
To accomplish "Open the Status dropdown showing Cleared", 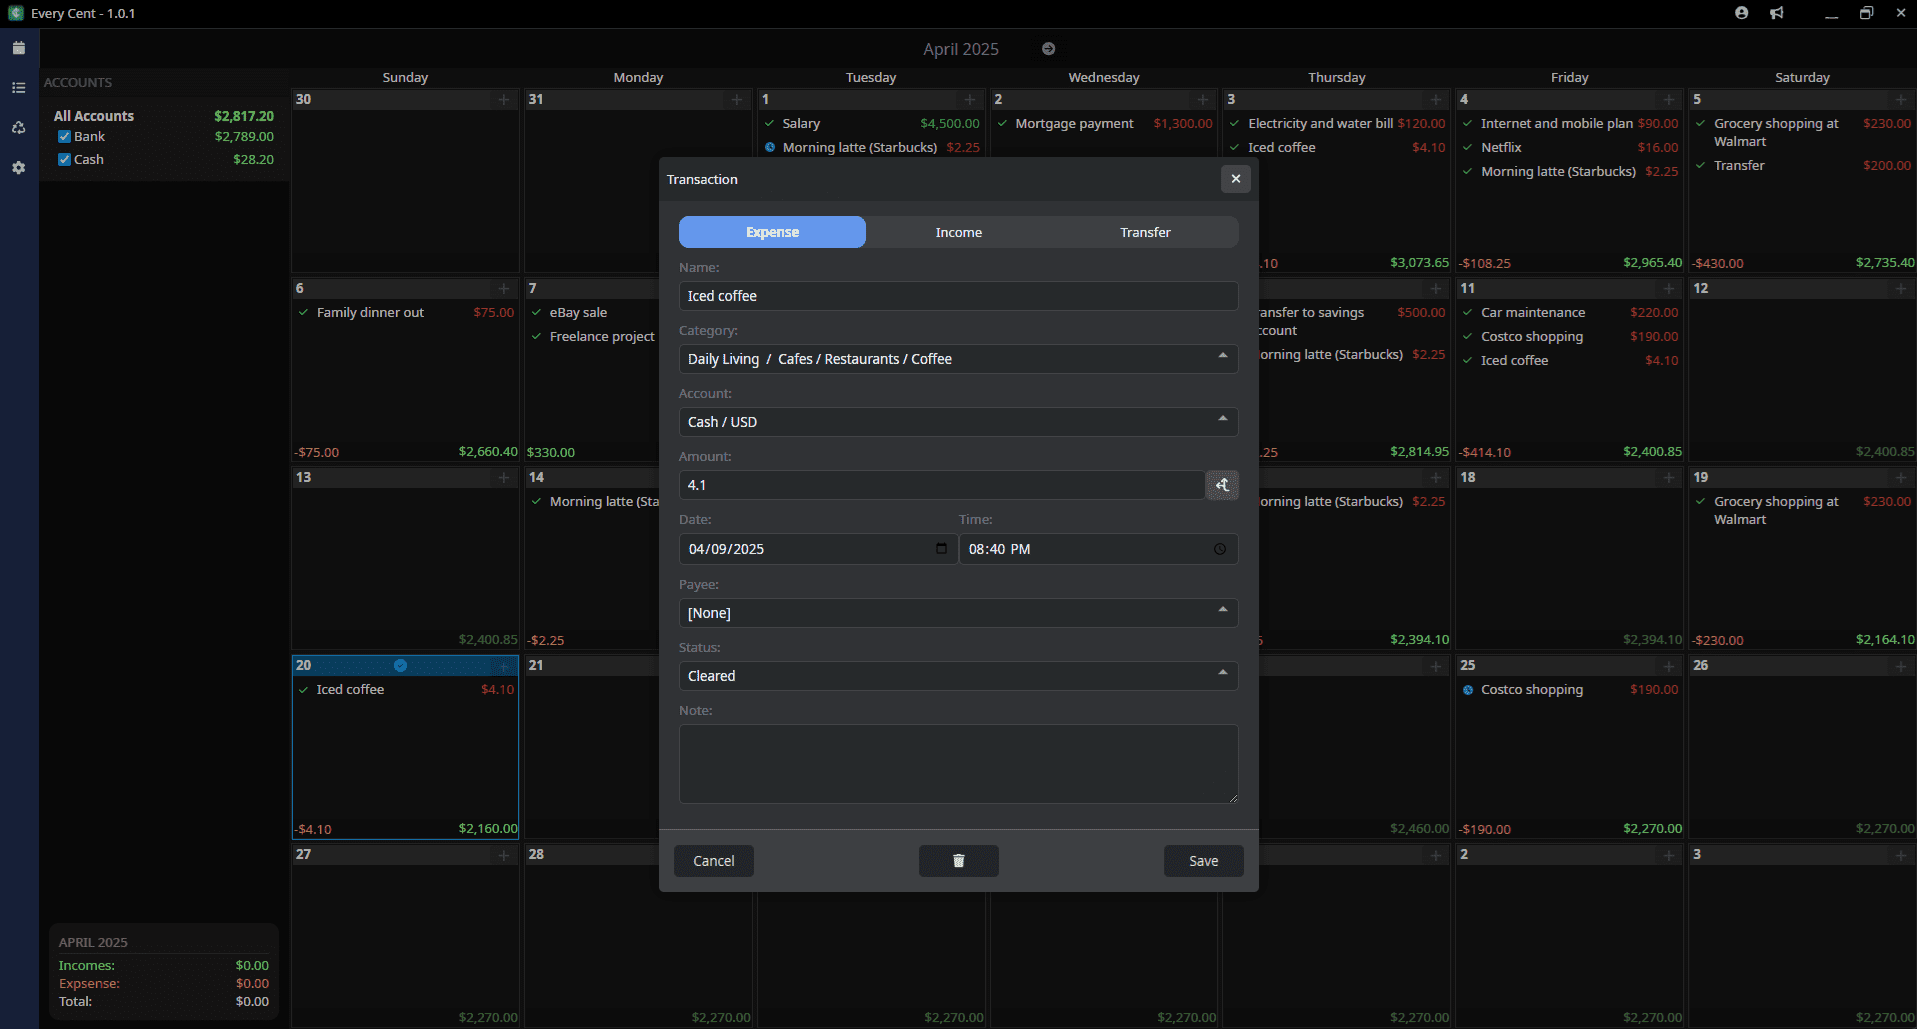I will tap(958, 676).
